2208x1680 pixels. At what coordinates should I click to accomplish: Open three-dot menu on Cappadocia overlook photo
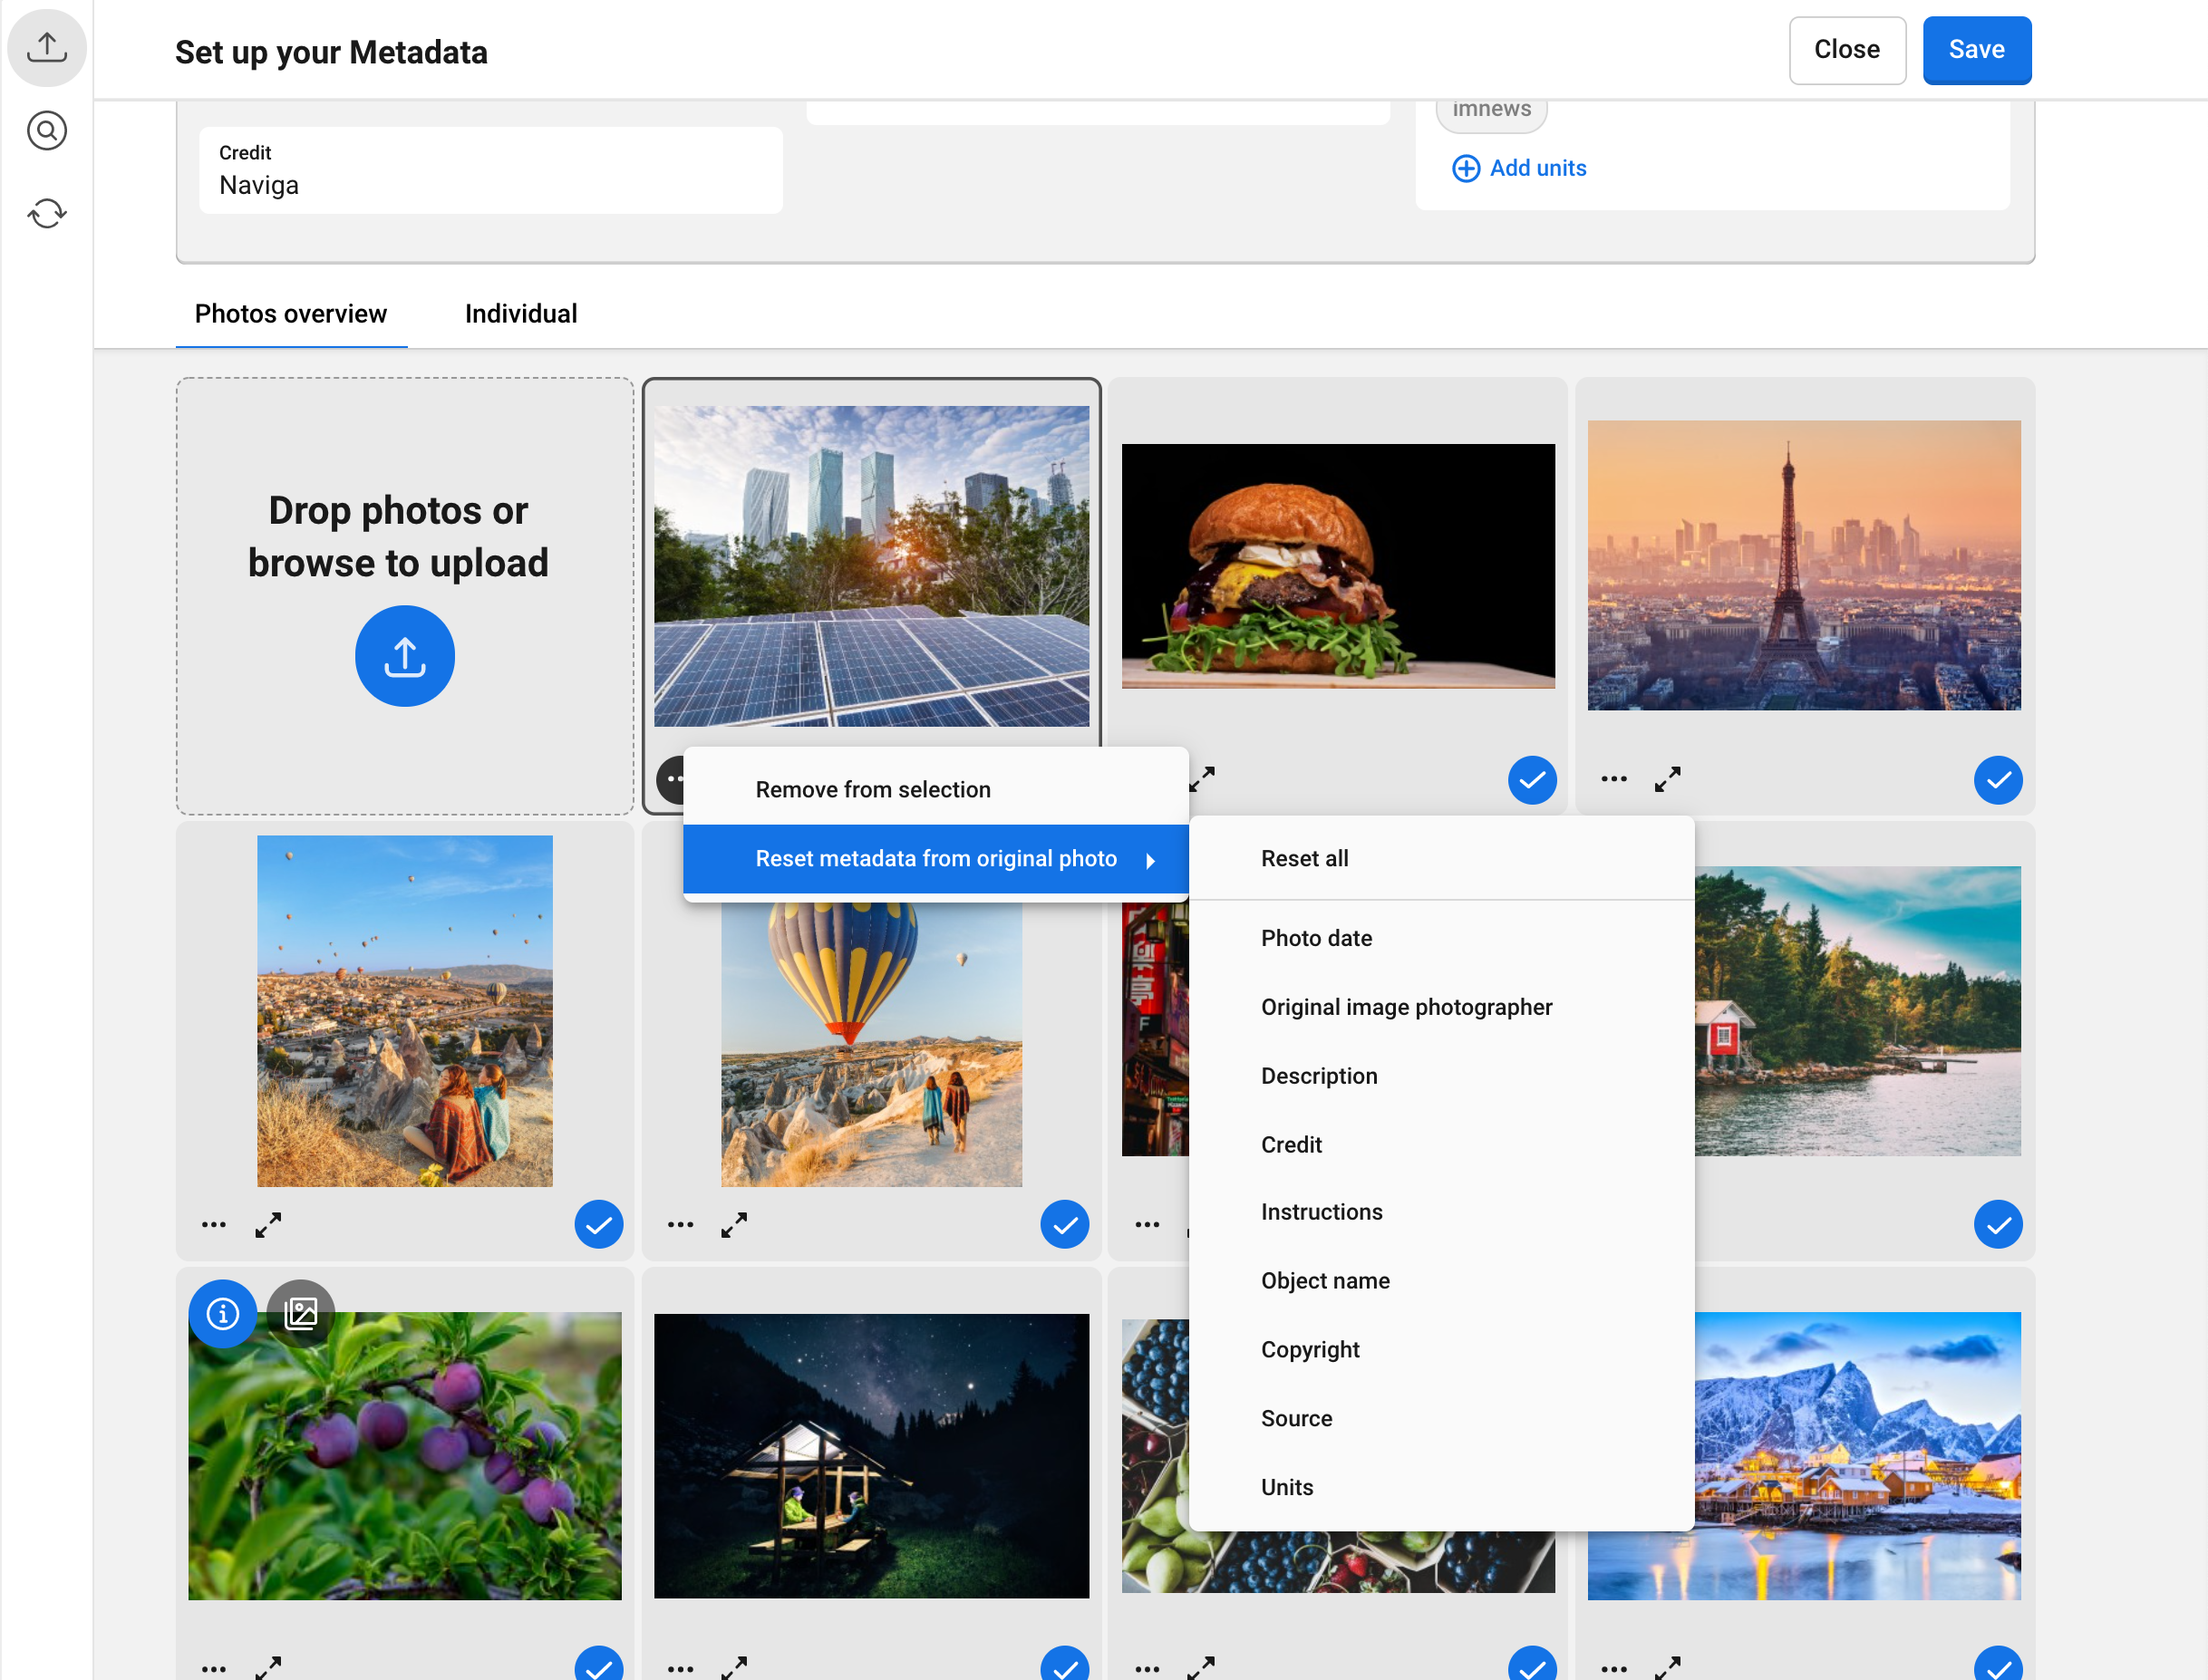click(x=213, y=1224)
